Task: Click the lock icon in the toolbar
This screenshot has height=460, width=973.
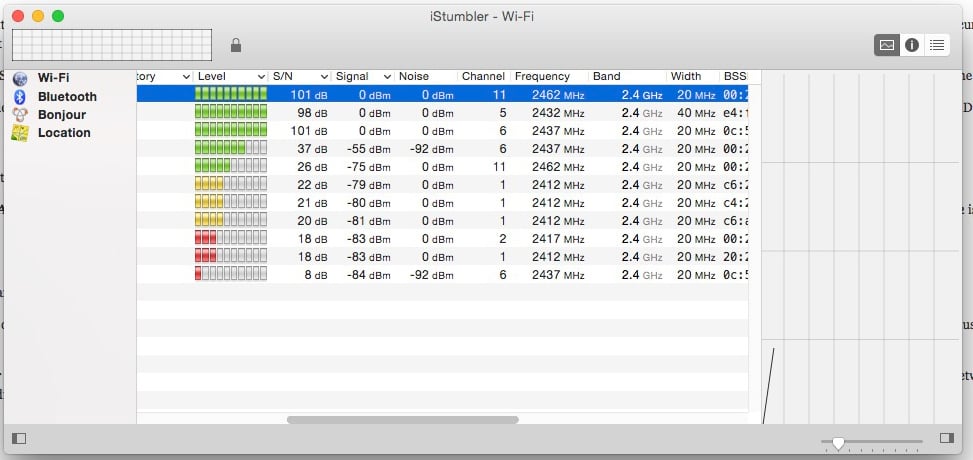Action: pyautogui.click(x=236, y=45)
